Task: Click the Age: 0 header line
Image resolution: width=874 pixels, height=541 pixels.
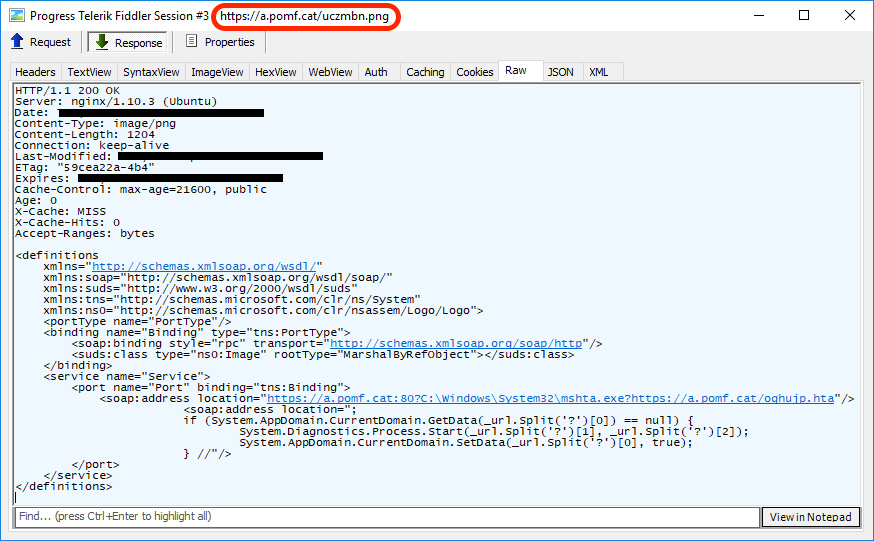Action: tap(36, 200)
